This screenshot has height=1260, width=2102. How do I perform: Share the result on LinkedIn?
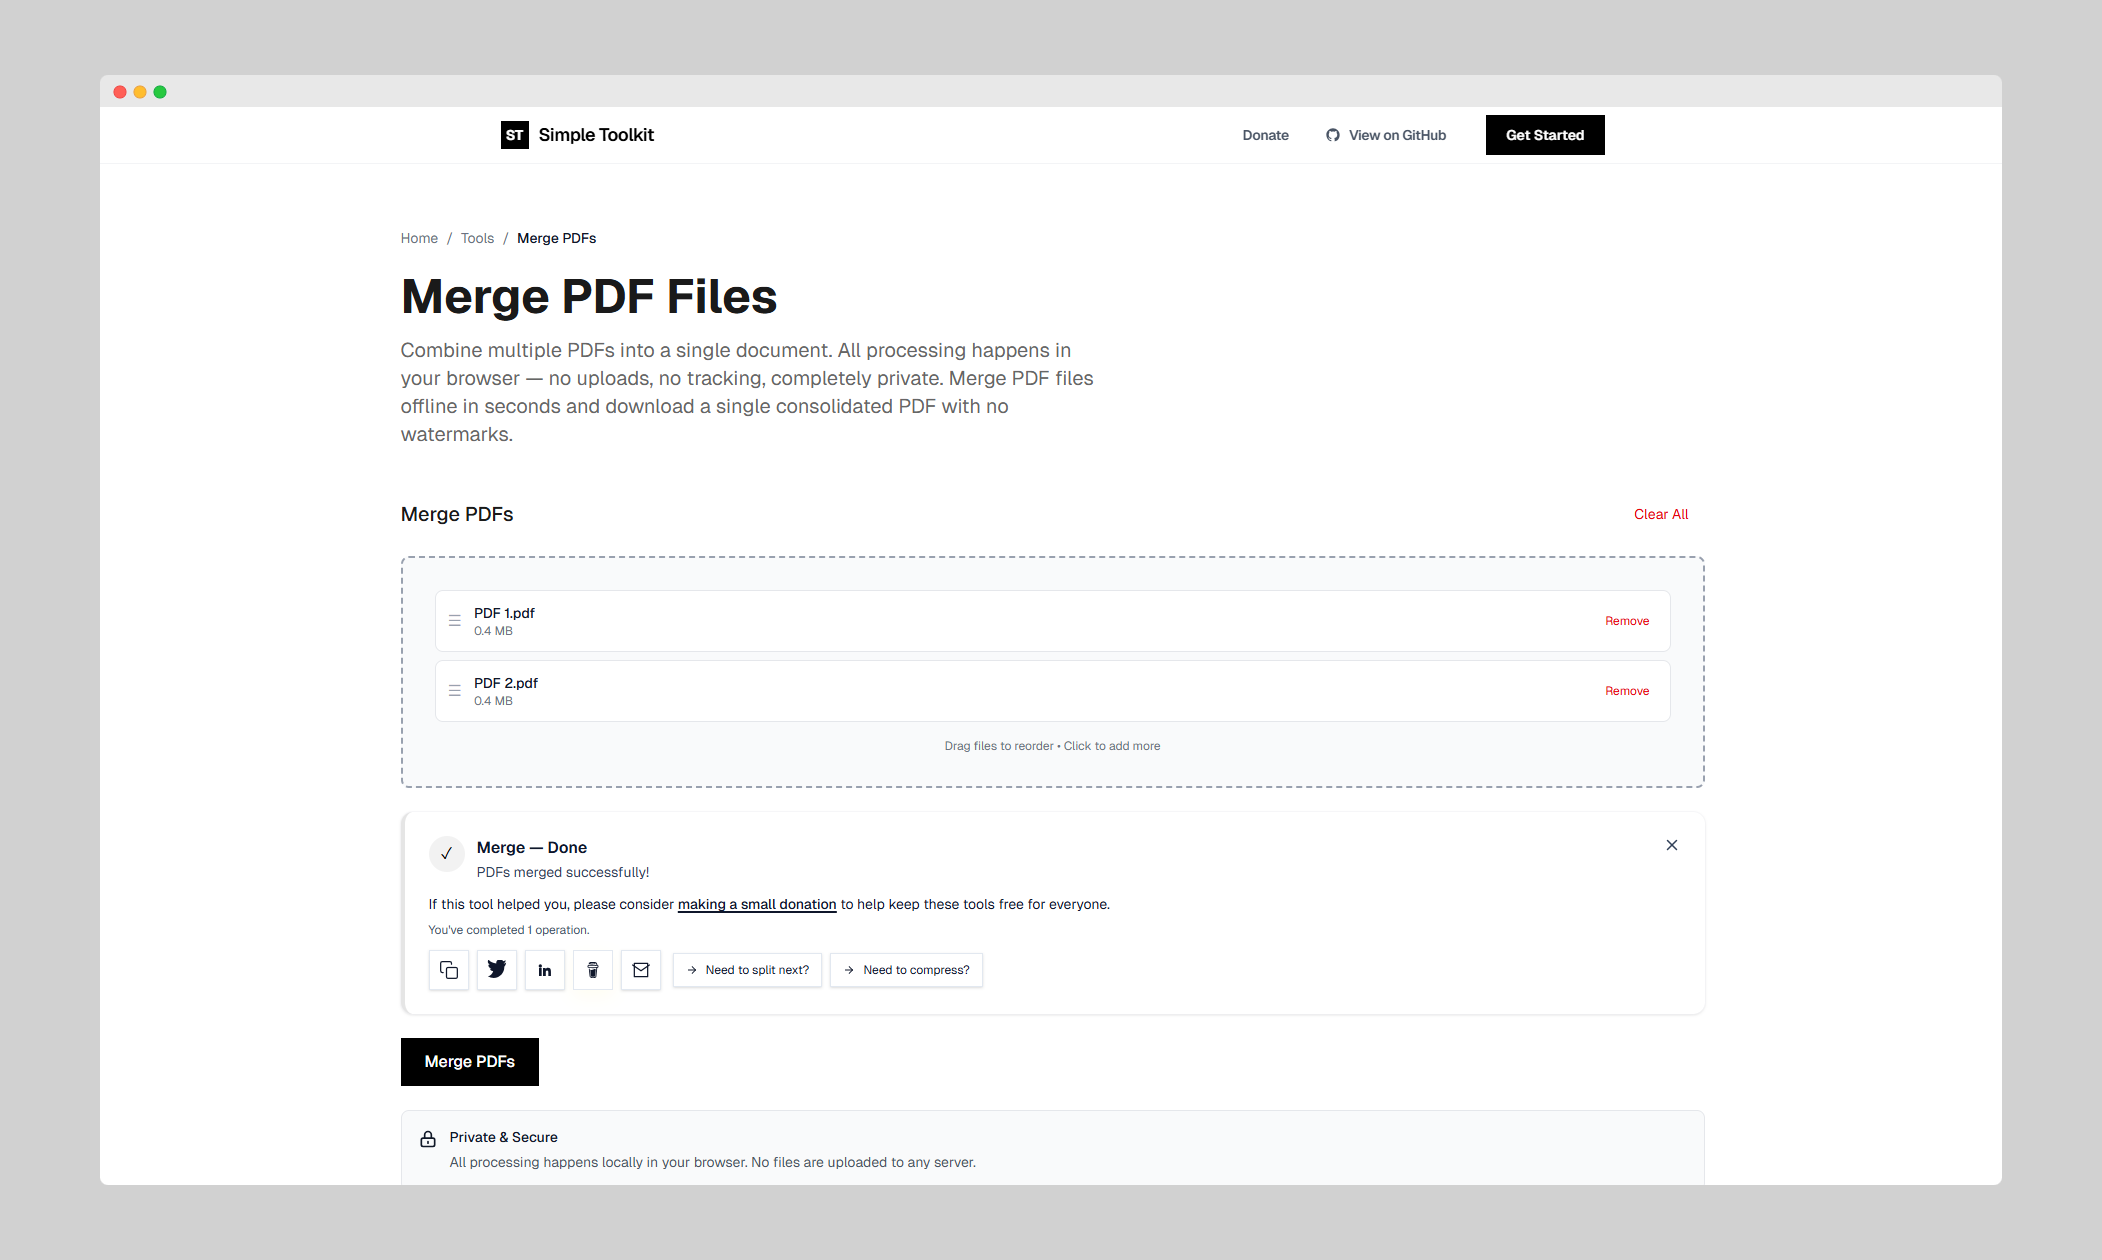[545, 970]
